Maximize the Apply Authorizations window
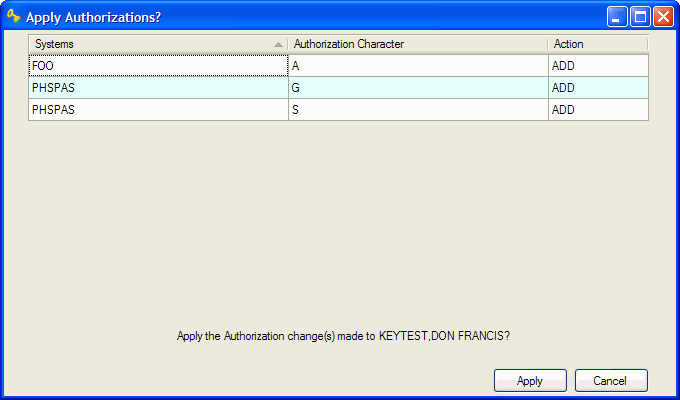680x400 pixels. [640, 17]
